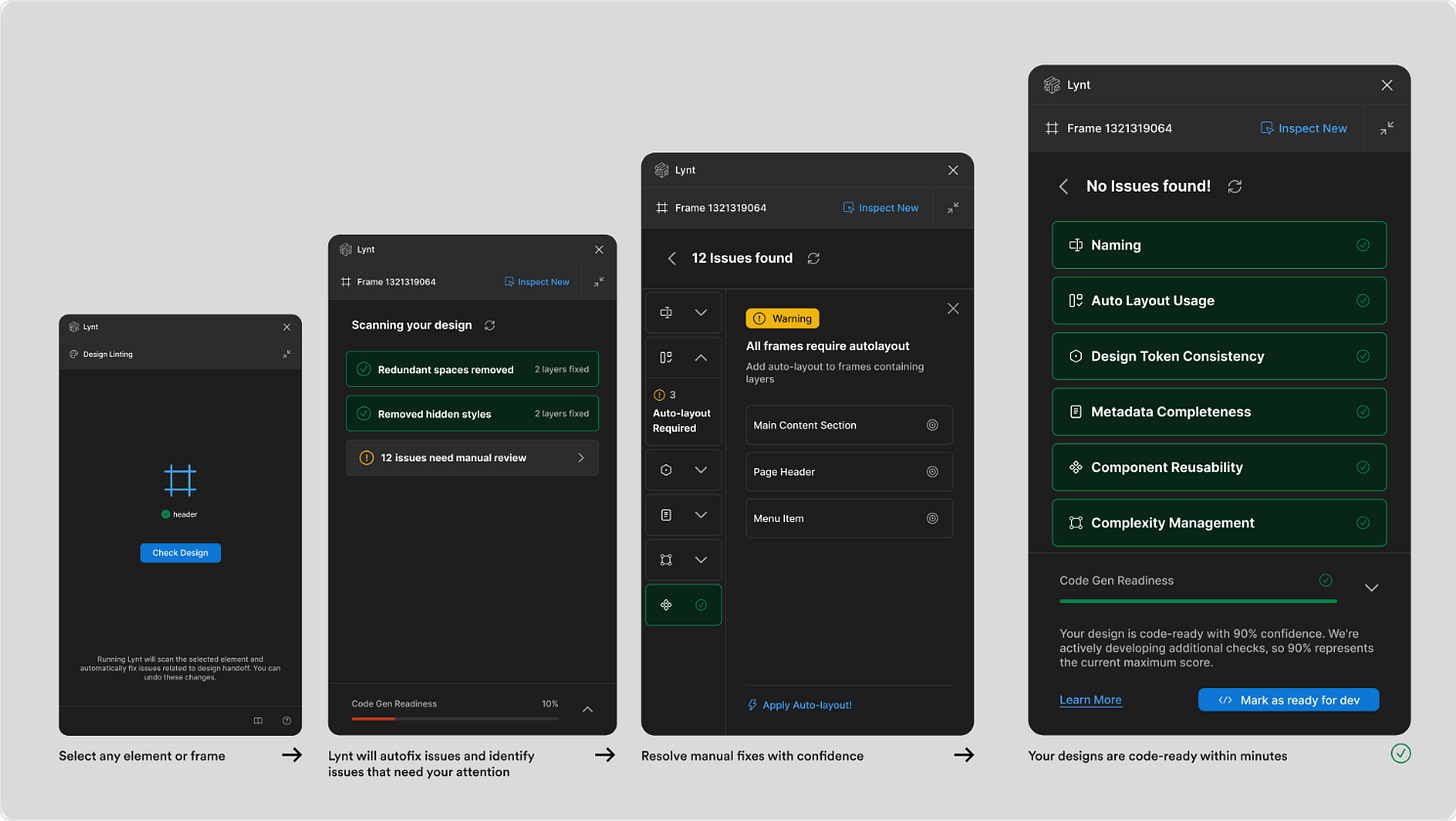This screenshot has width=1456, height=821.
Task: Expand Metadata category in issues sidebar
Action: (x=683, y=515)
